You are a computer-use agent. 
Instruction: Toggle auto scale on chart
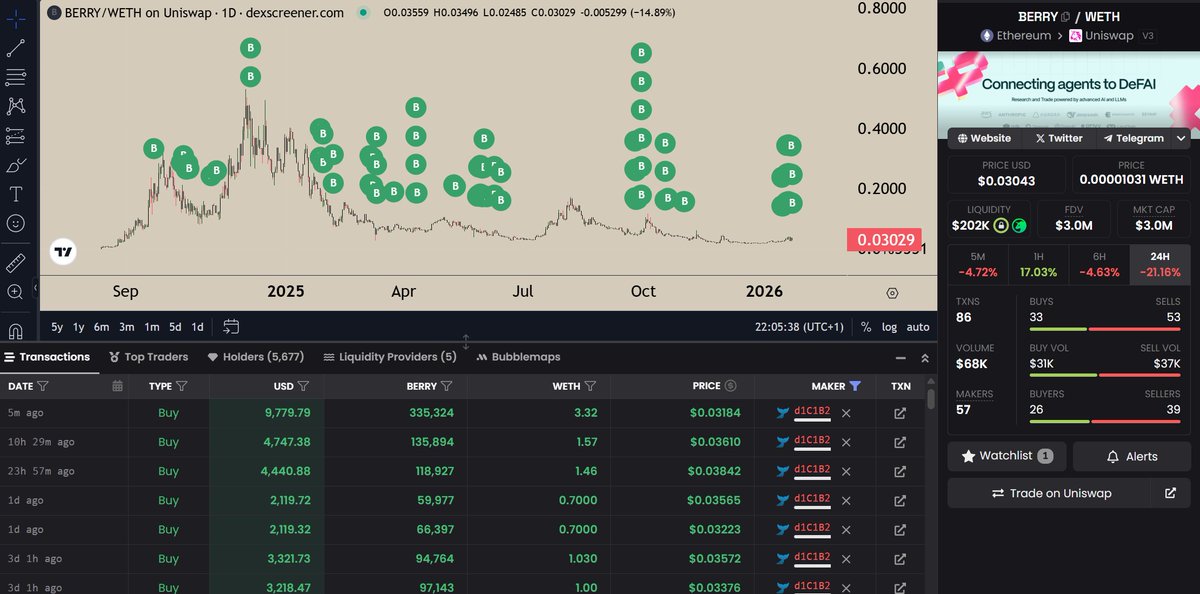tap(917, 327)
